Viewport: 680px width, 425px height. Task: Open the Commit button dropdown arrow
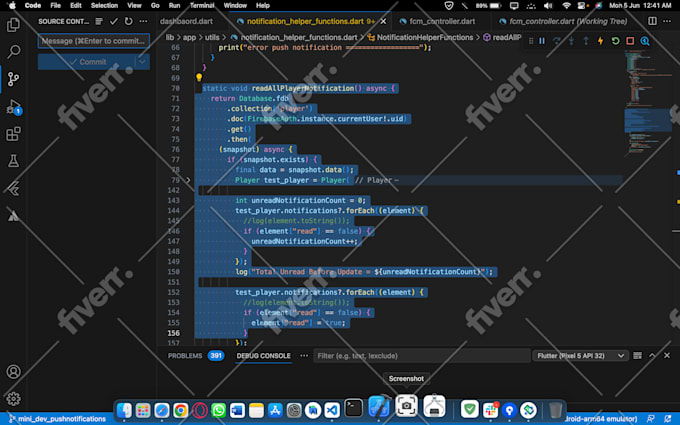[142, 62]
